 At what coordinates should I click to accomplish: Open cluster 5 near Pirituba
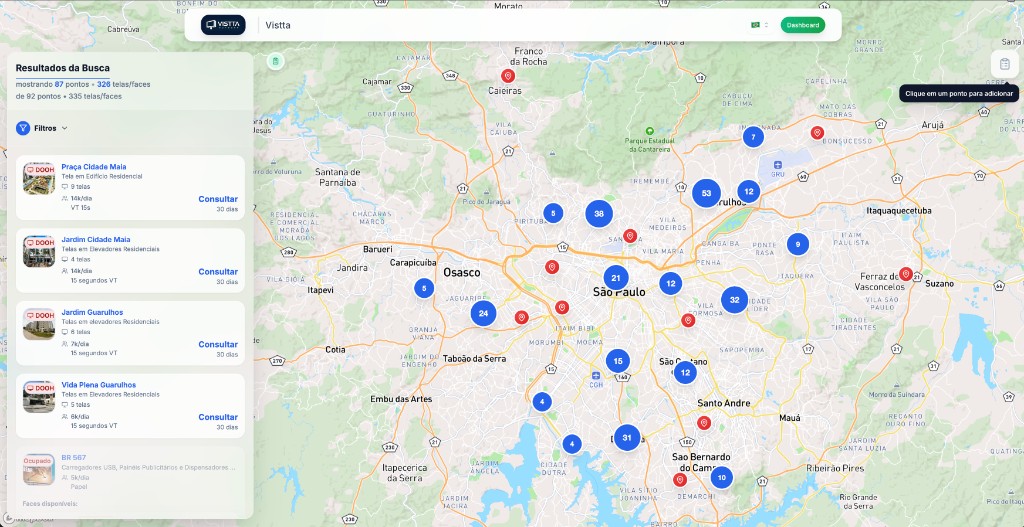tap(553, 213)
